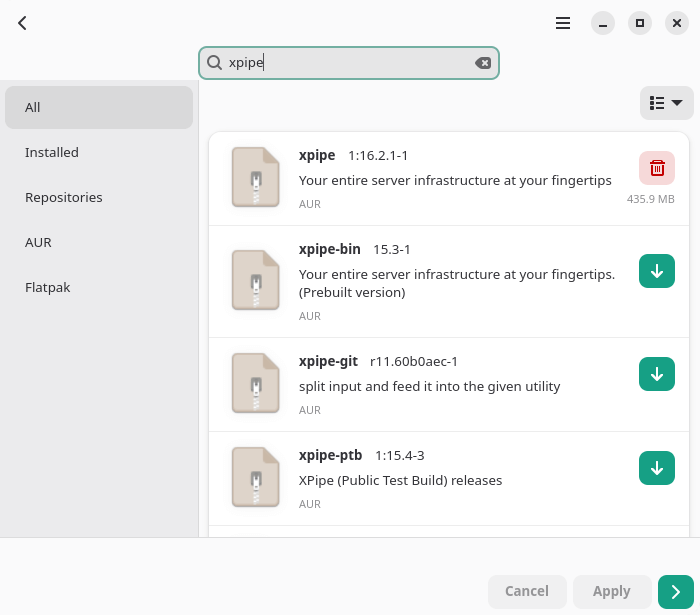
Task: Select the All category
Action: (99, 108)
